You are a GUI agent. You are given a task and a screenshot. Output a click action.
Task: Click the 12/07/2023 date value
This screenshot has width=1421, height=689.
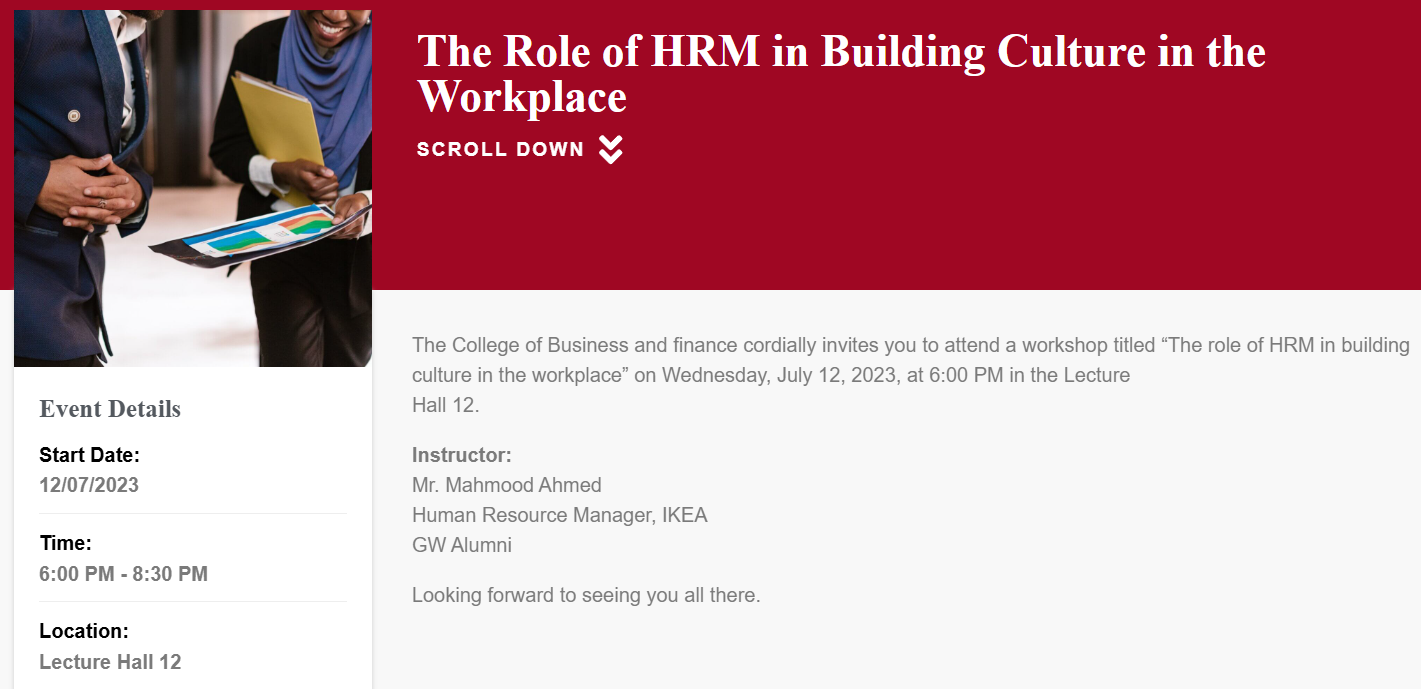(89, 485)
